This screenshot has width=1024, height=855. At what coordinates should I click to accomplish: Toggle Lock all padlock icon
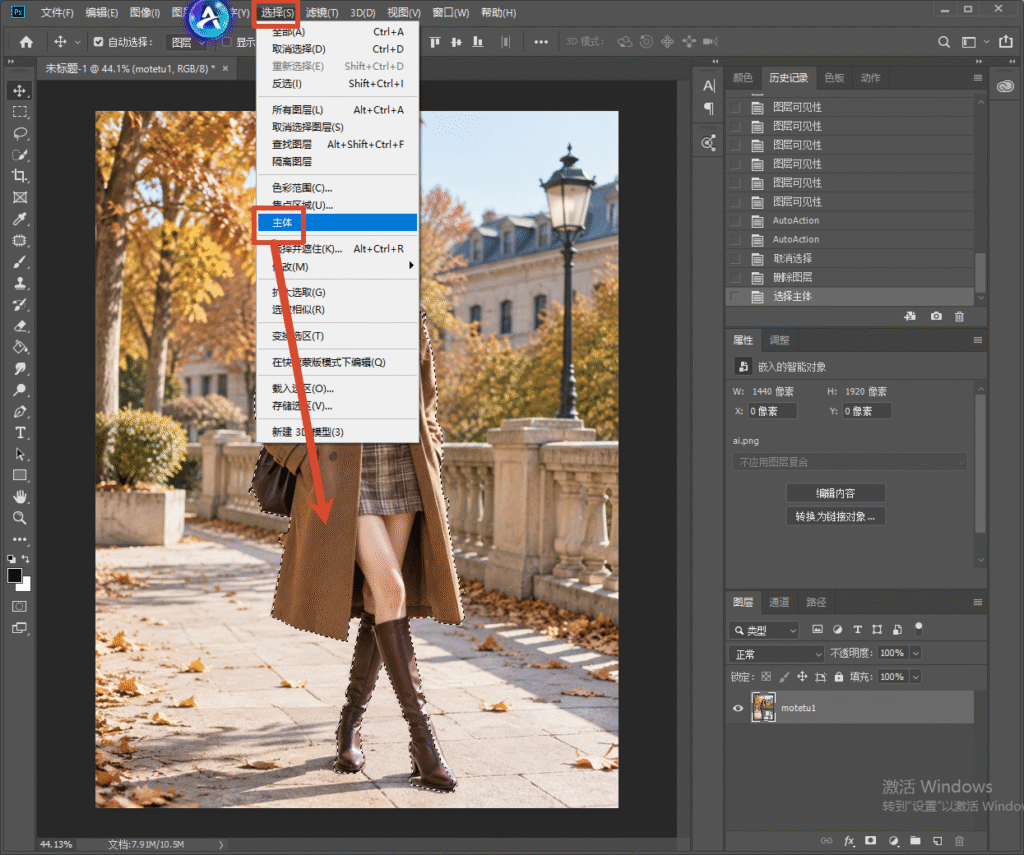click(x=839, y=677)
